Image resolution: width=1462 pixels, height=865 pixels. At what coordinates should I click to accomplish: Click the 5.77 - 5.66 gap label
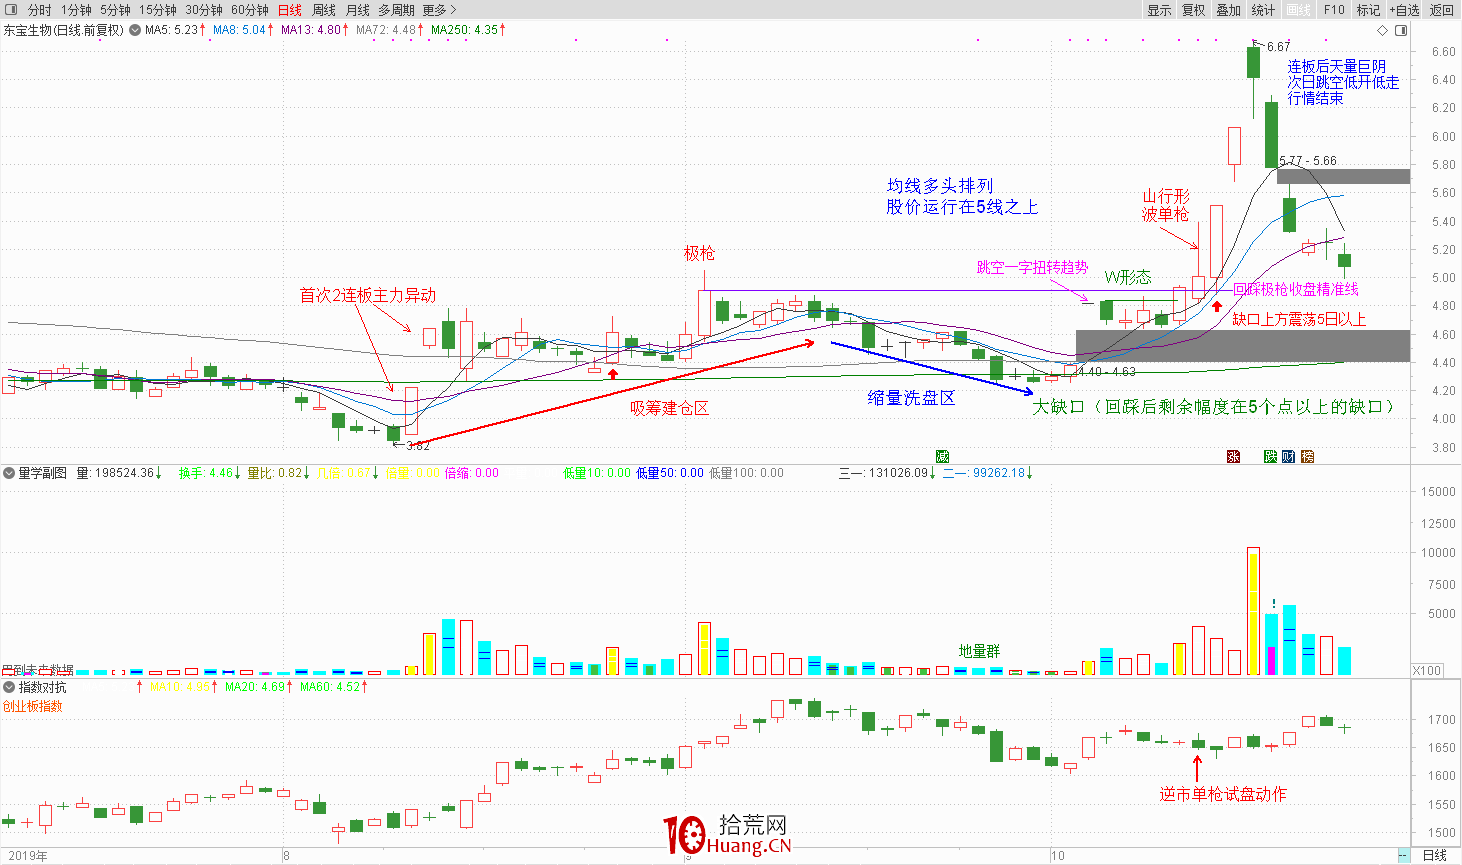[x=1308, y=161]
